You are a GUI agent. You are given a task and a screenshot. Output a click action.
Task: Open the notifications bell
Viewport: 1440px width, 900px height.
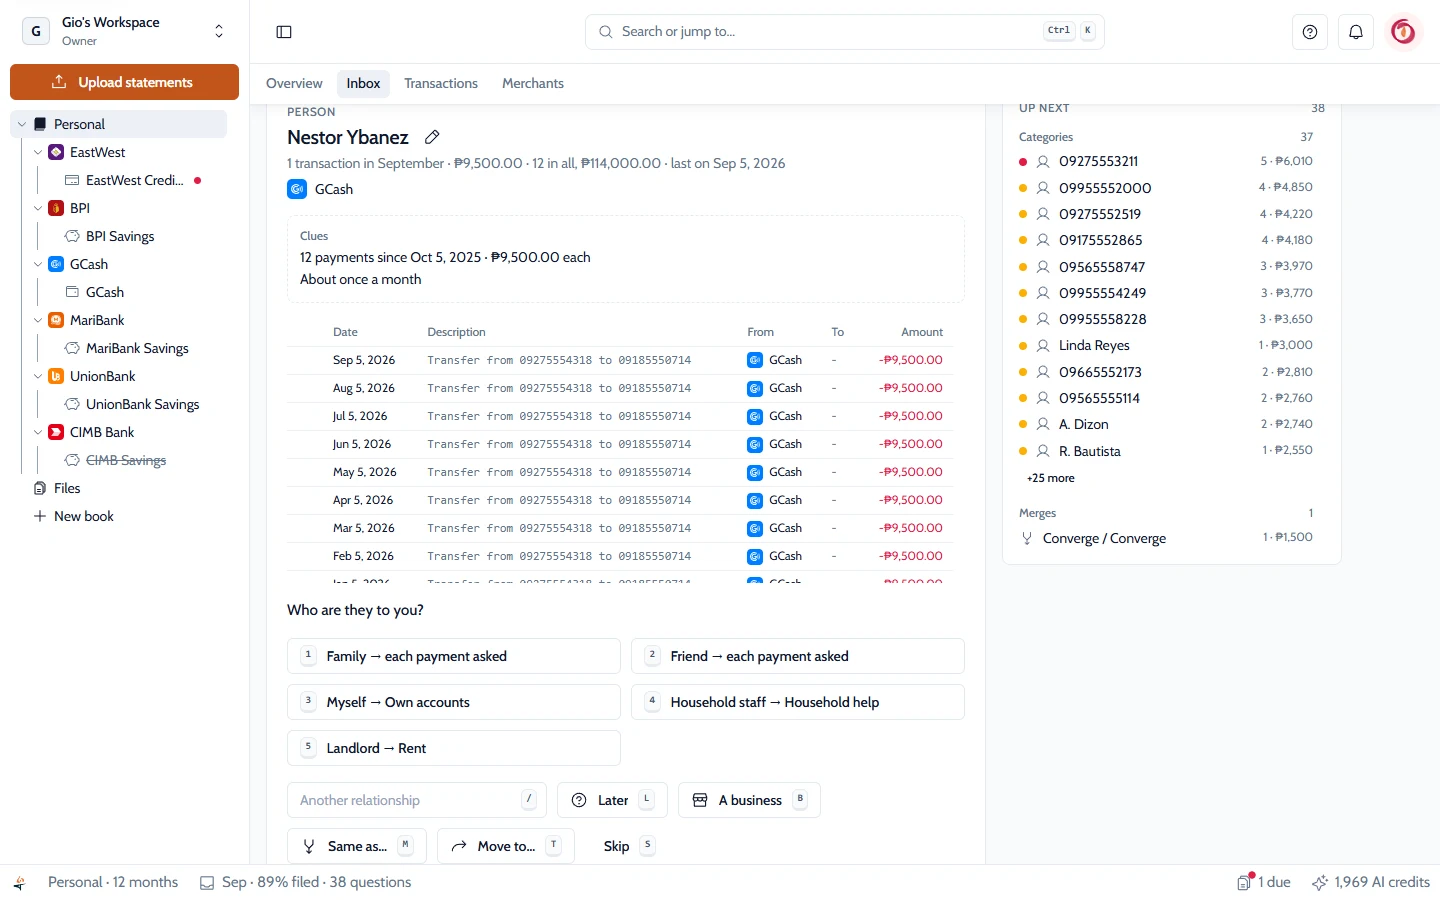pos(1356,32)
